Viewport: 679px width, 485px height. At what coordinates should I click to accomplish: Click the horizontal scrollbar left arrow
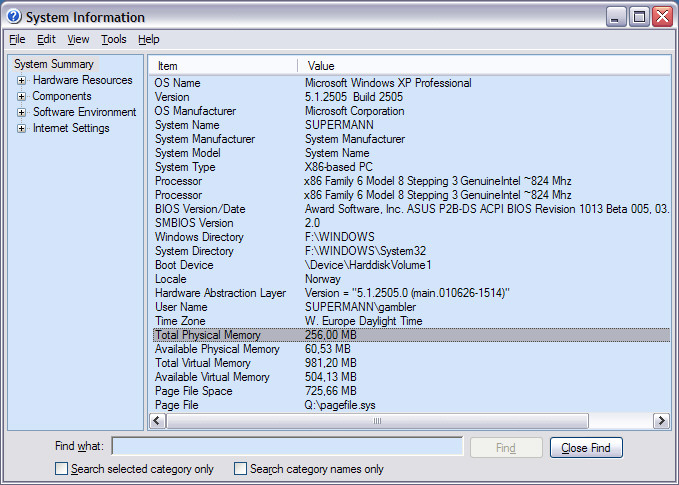pos(157,420)
